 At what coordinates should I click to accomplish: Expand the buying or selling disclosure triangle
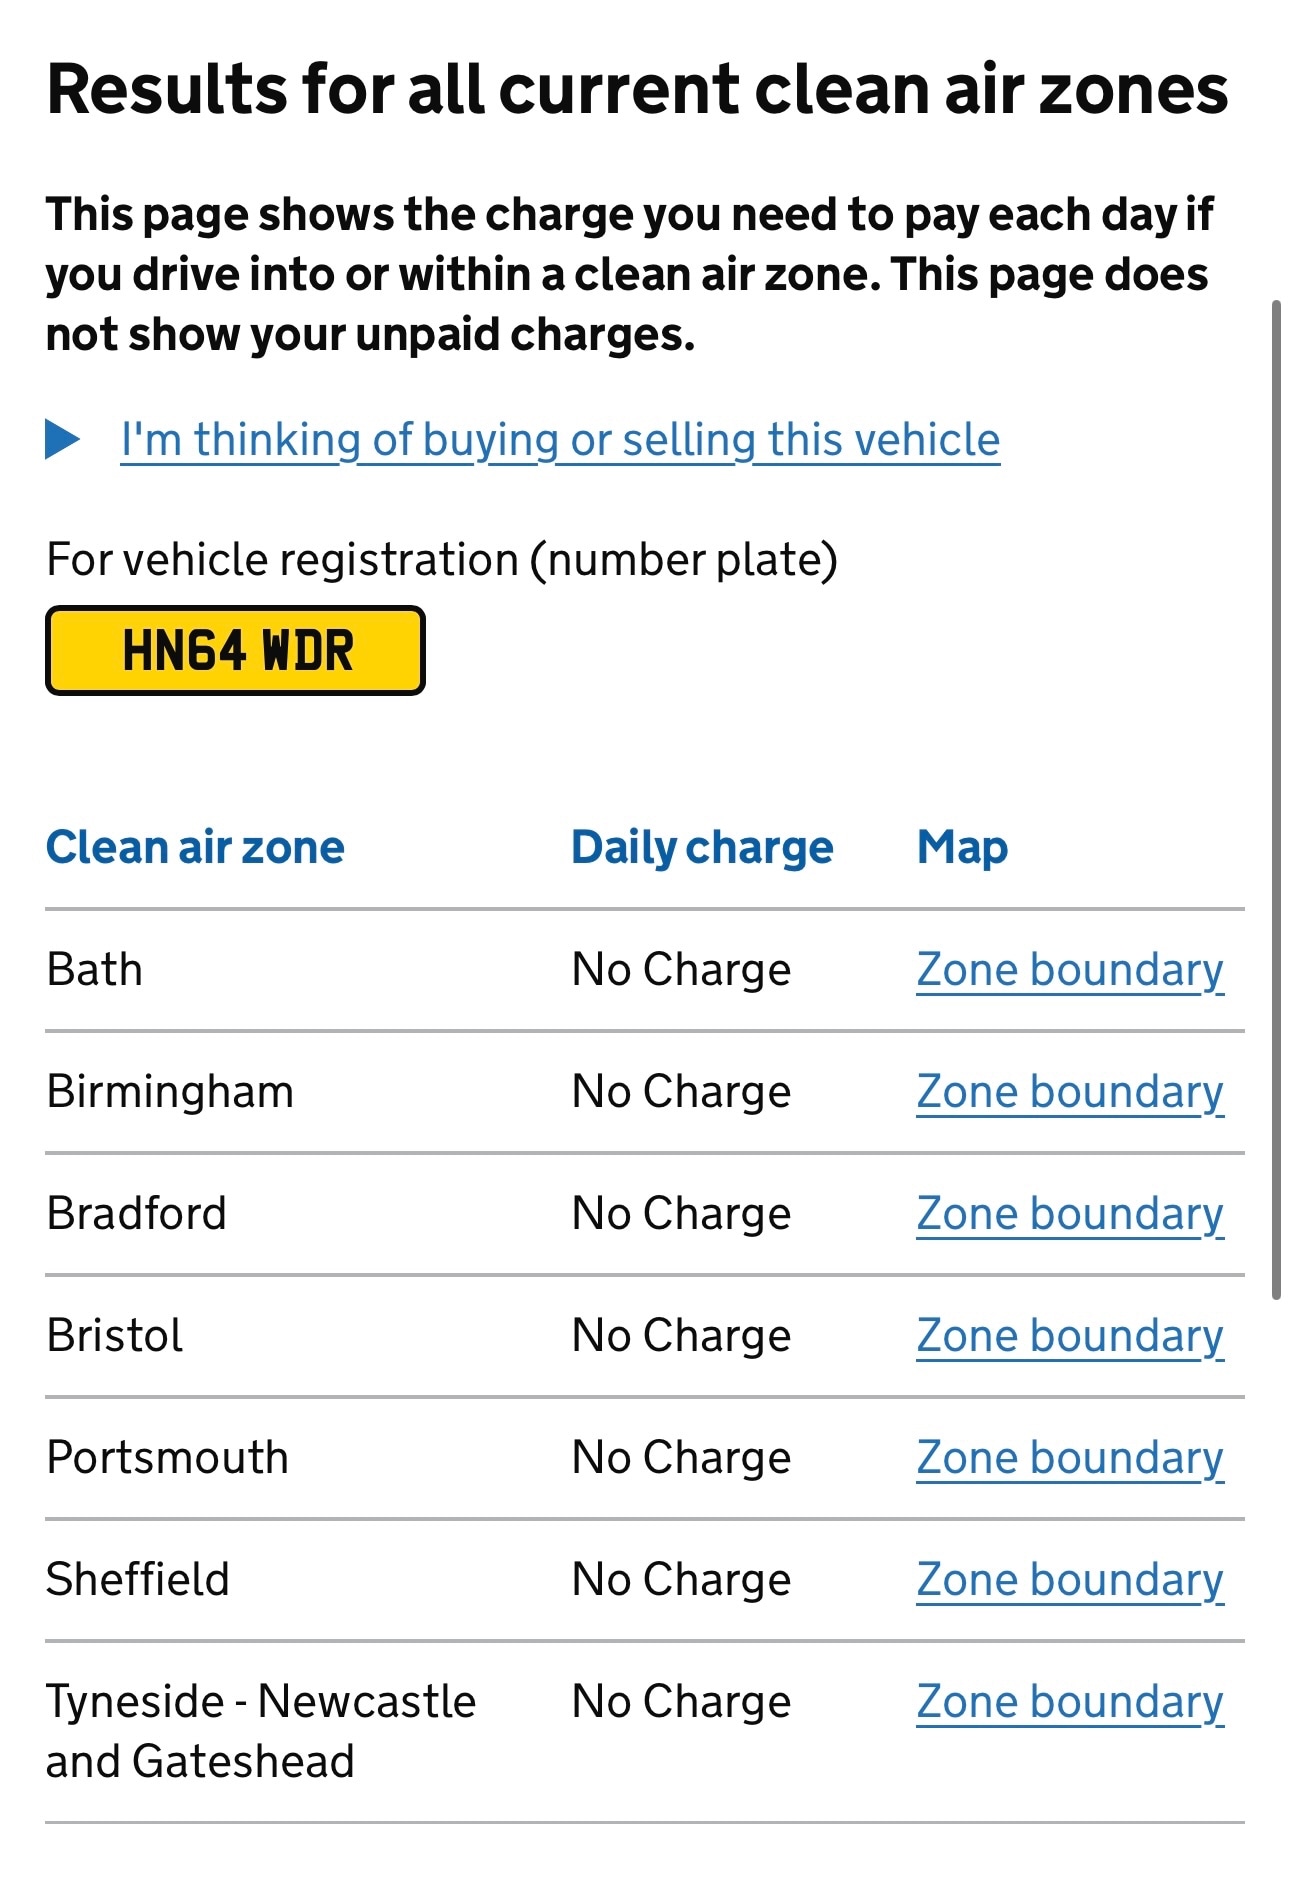coord(63,440)
